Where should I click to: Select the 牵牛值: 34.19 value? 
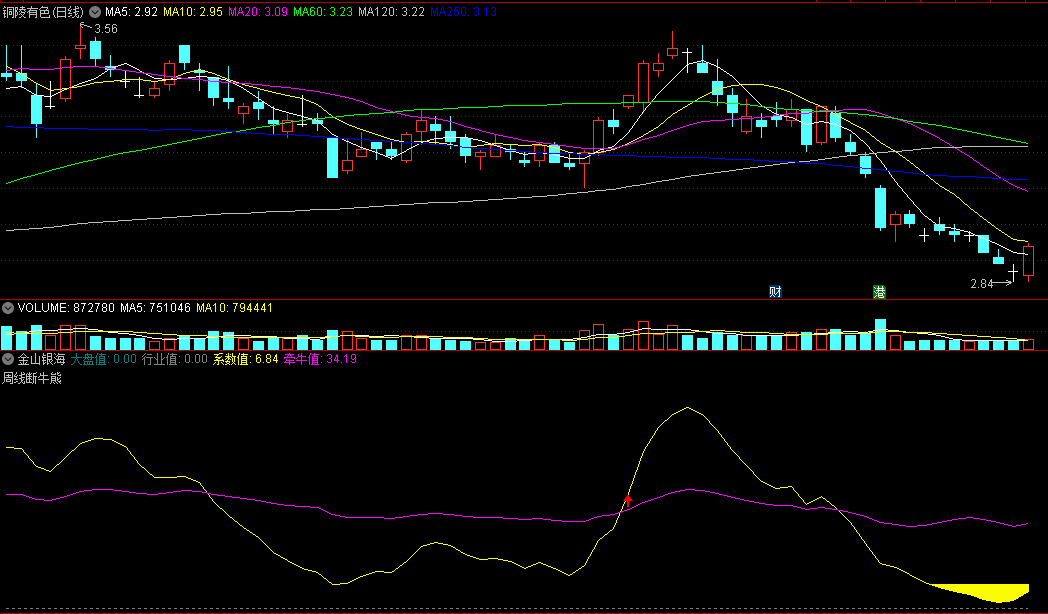click(x=320, y=359)
